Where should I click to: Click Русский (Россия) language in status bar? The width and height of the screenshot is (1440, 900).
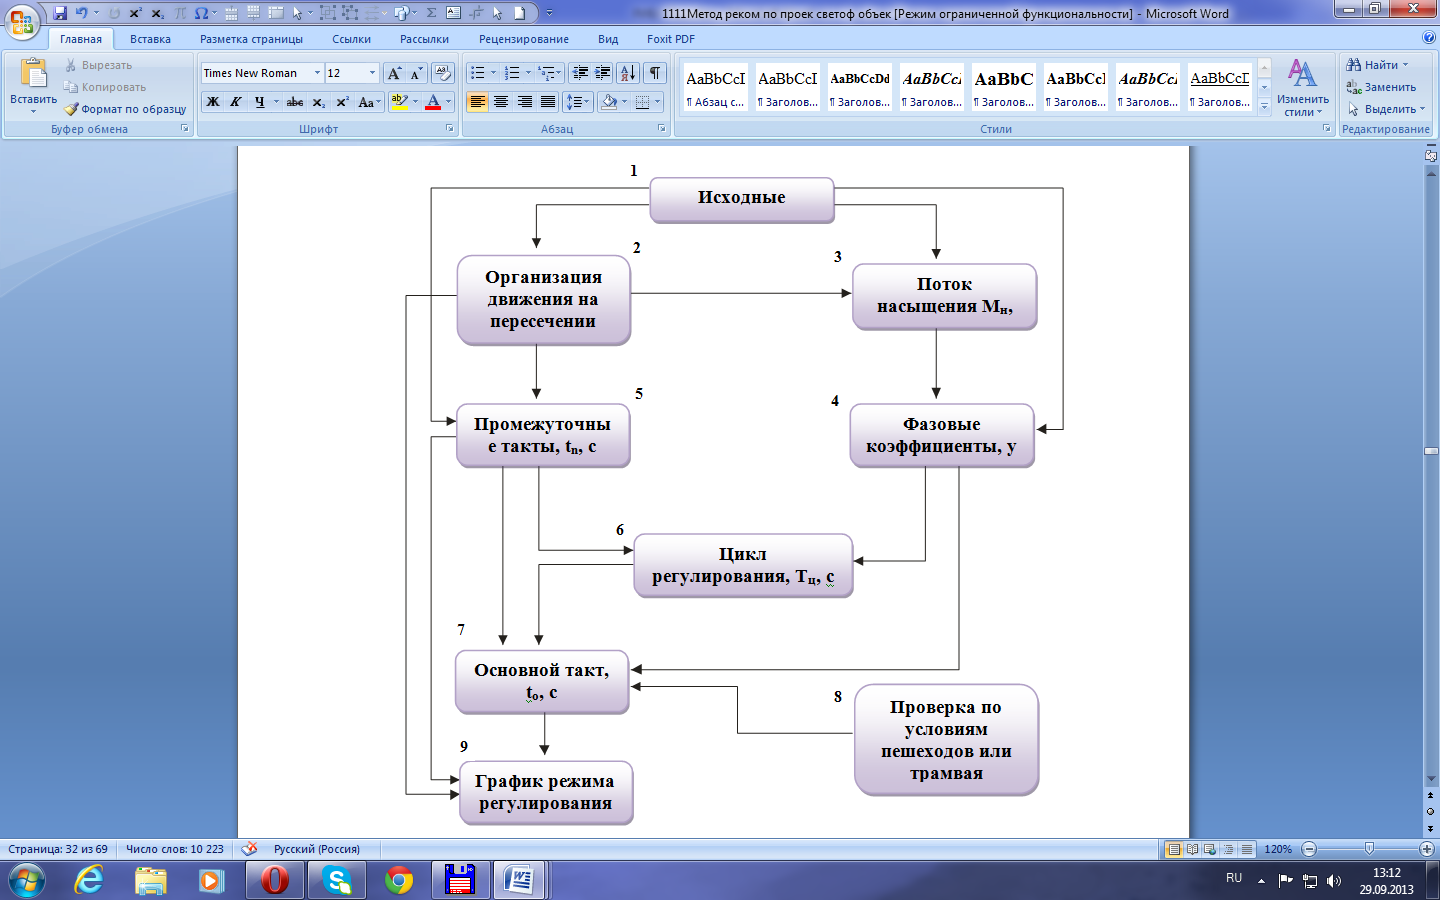[x=316, y=849]
